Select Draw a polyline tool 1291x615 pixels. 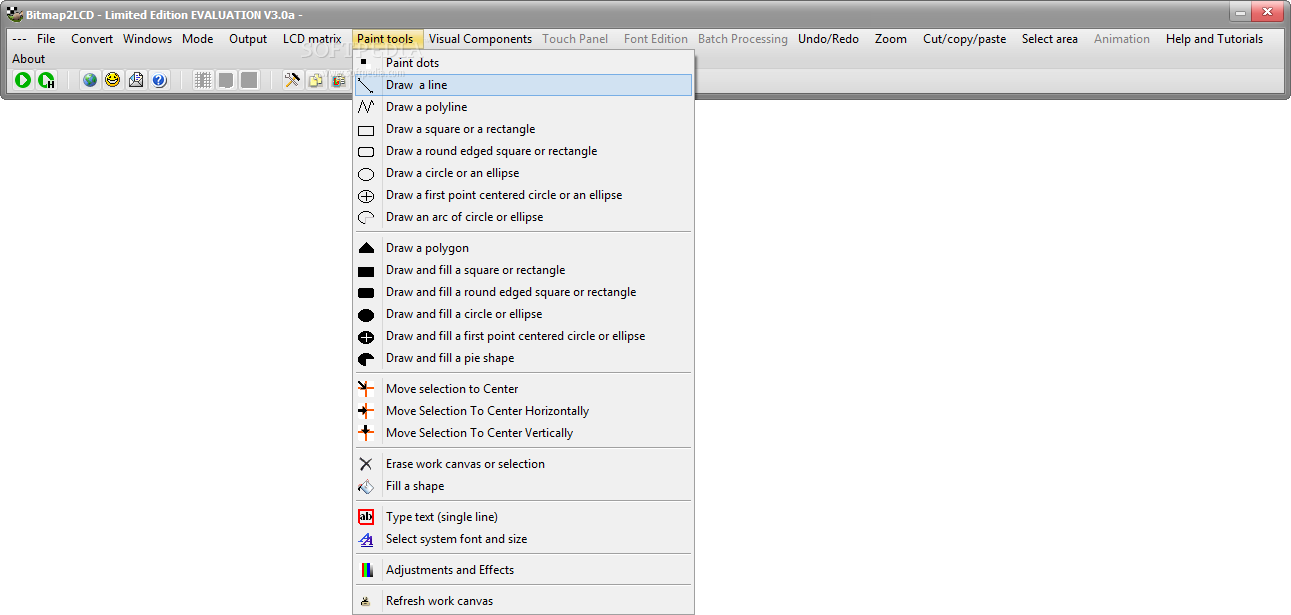(x=523, y=107)
